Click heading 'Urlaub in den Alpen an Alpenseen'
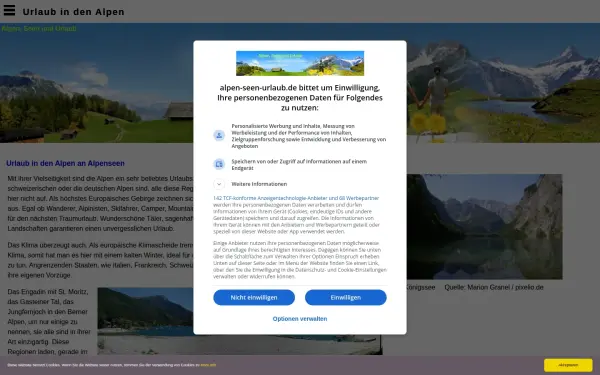The width and height of the screenshot is (600, 375). [65, 163]
